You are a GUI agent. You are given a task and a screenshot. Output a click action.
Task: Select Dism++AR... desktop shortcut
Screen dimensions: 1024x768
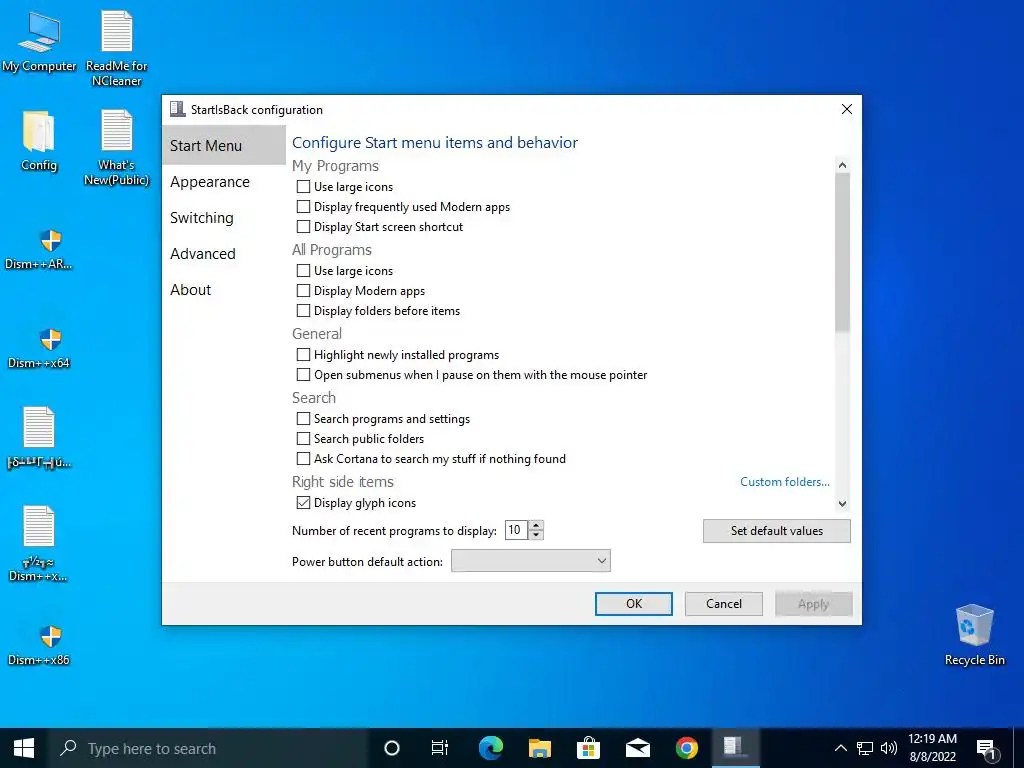39,249
